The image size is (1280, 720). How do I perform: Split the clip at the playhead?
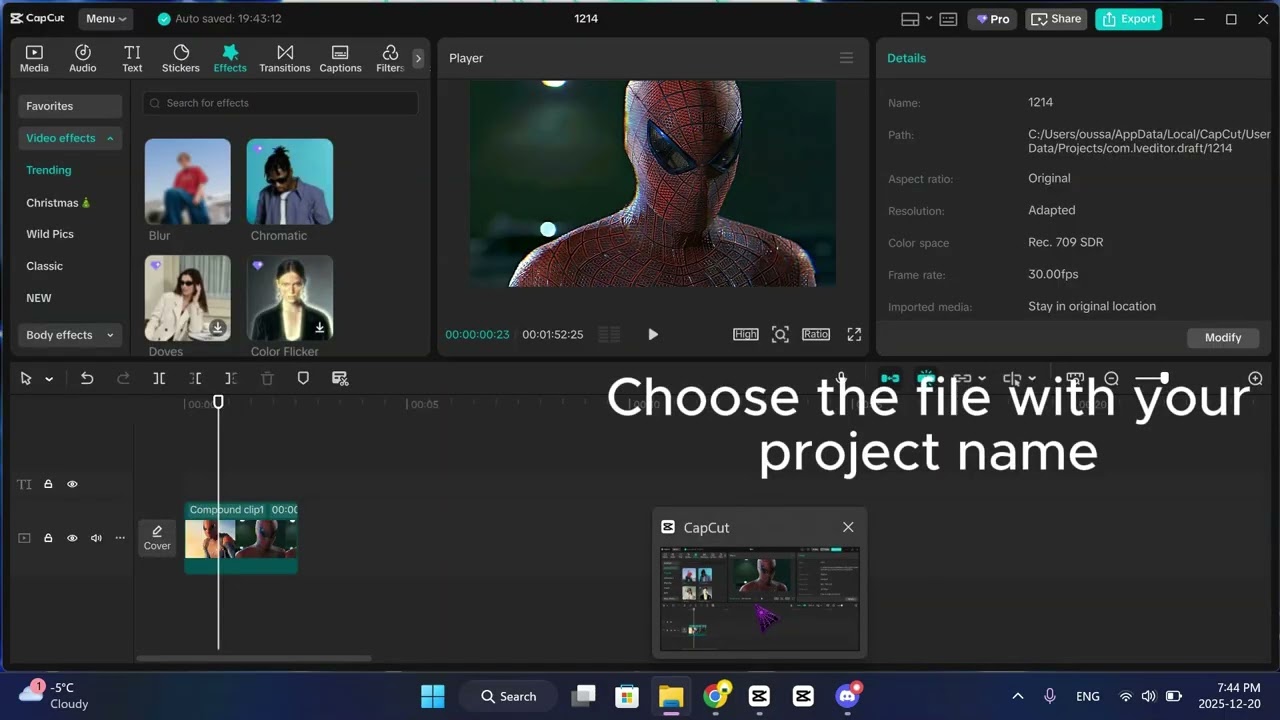(159, 379)
